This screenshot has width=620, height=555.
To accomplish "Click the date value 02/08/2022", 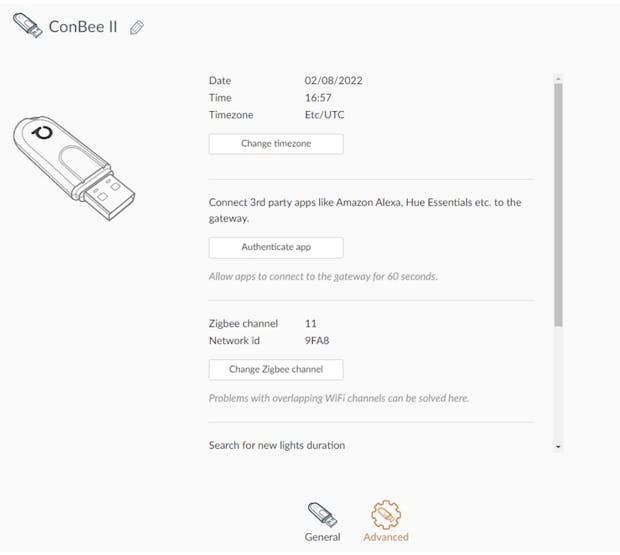I will (335, 80).
